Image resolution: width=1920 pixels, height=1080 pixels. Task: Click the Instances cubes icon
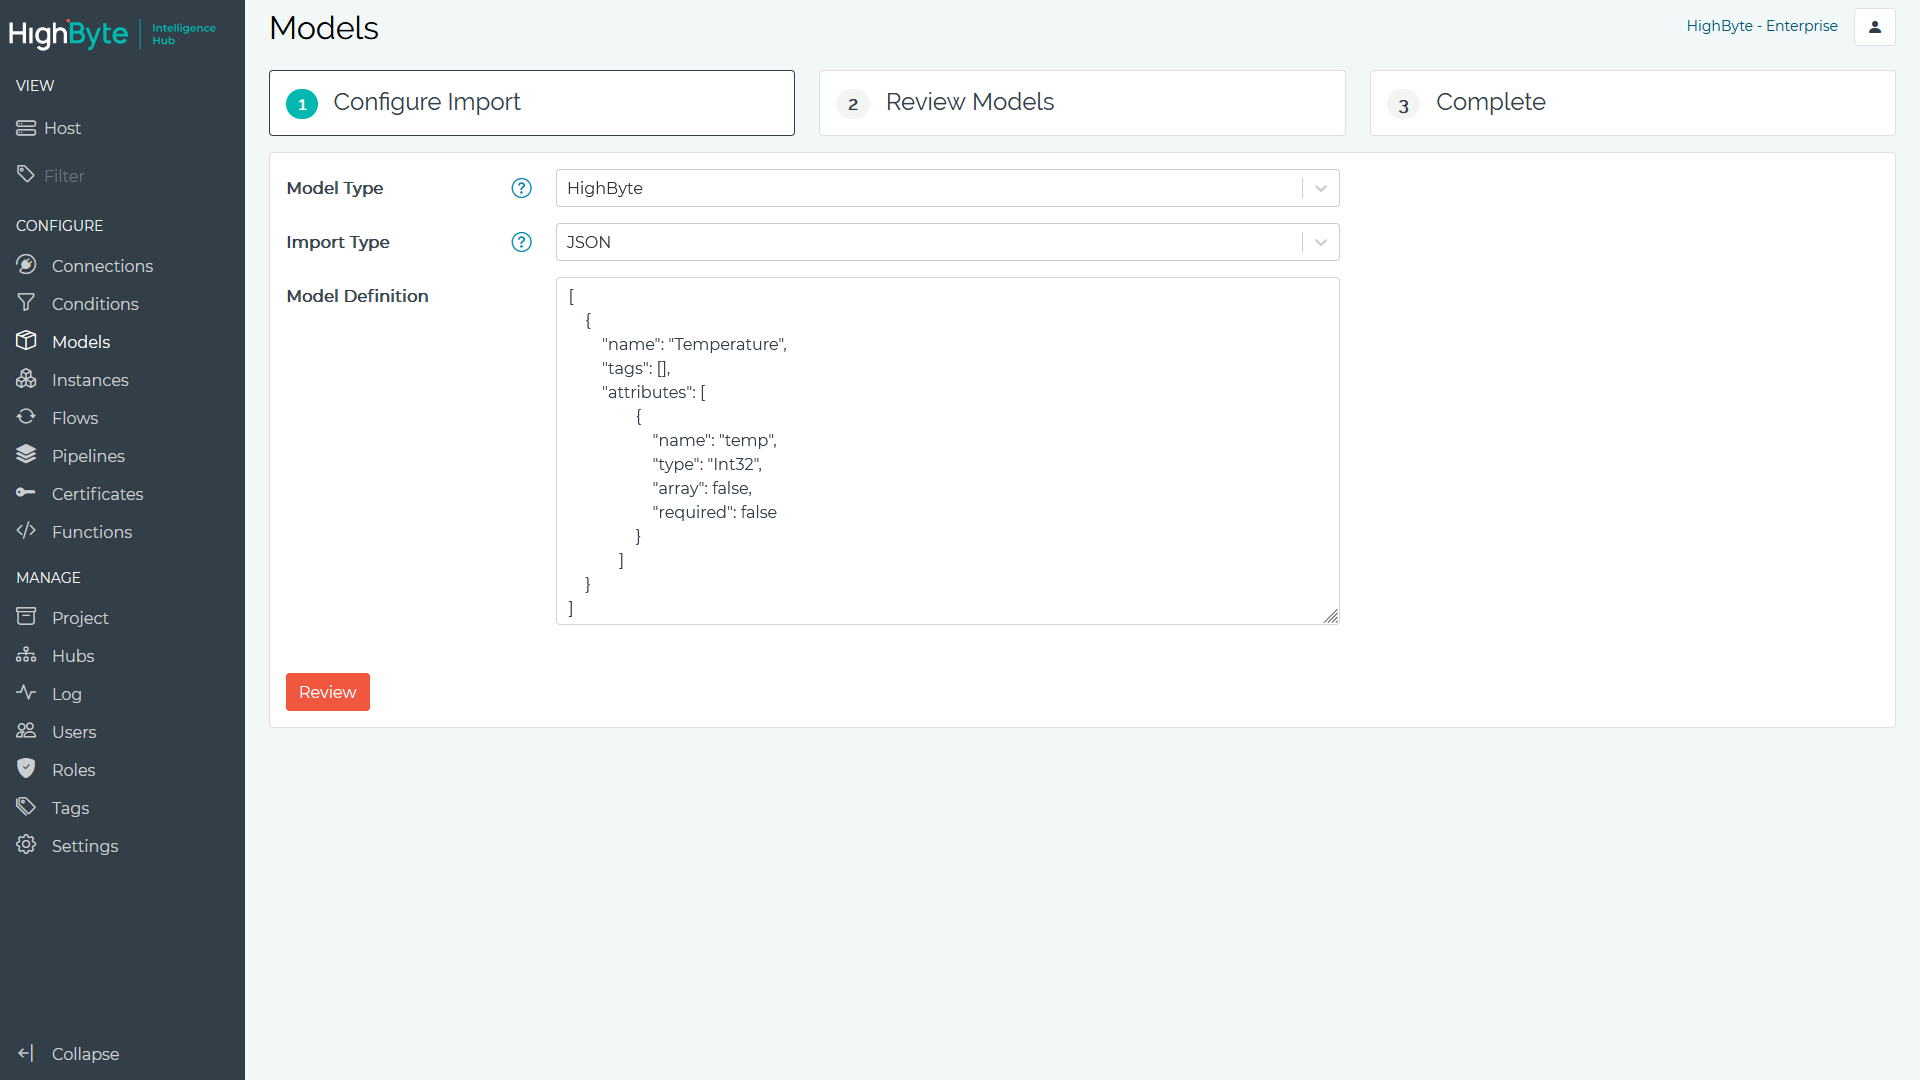(x=26, y=379)
